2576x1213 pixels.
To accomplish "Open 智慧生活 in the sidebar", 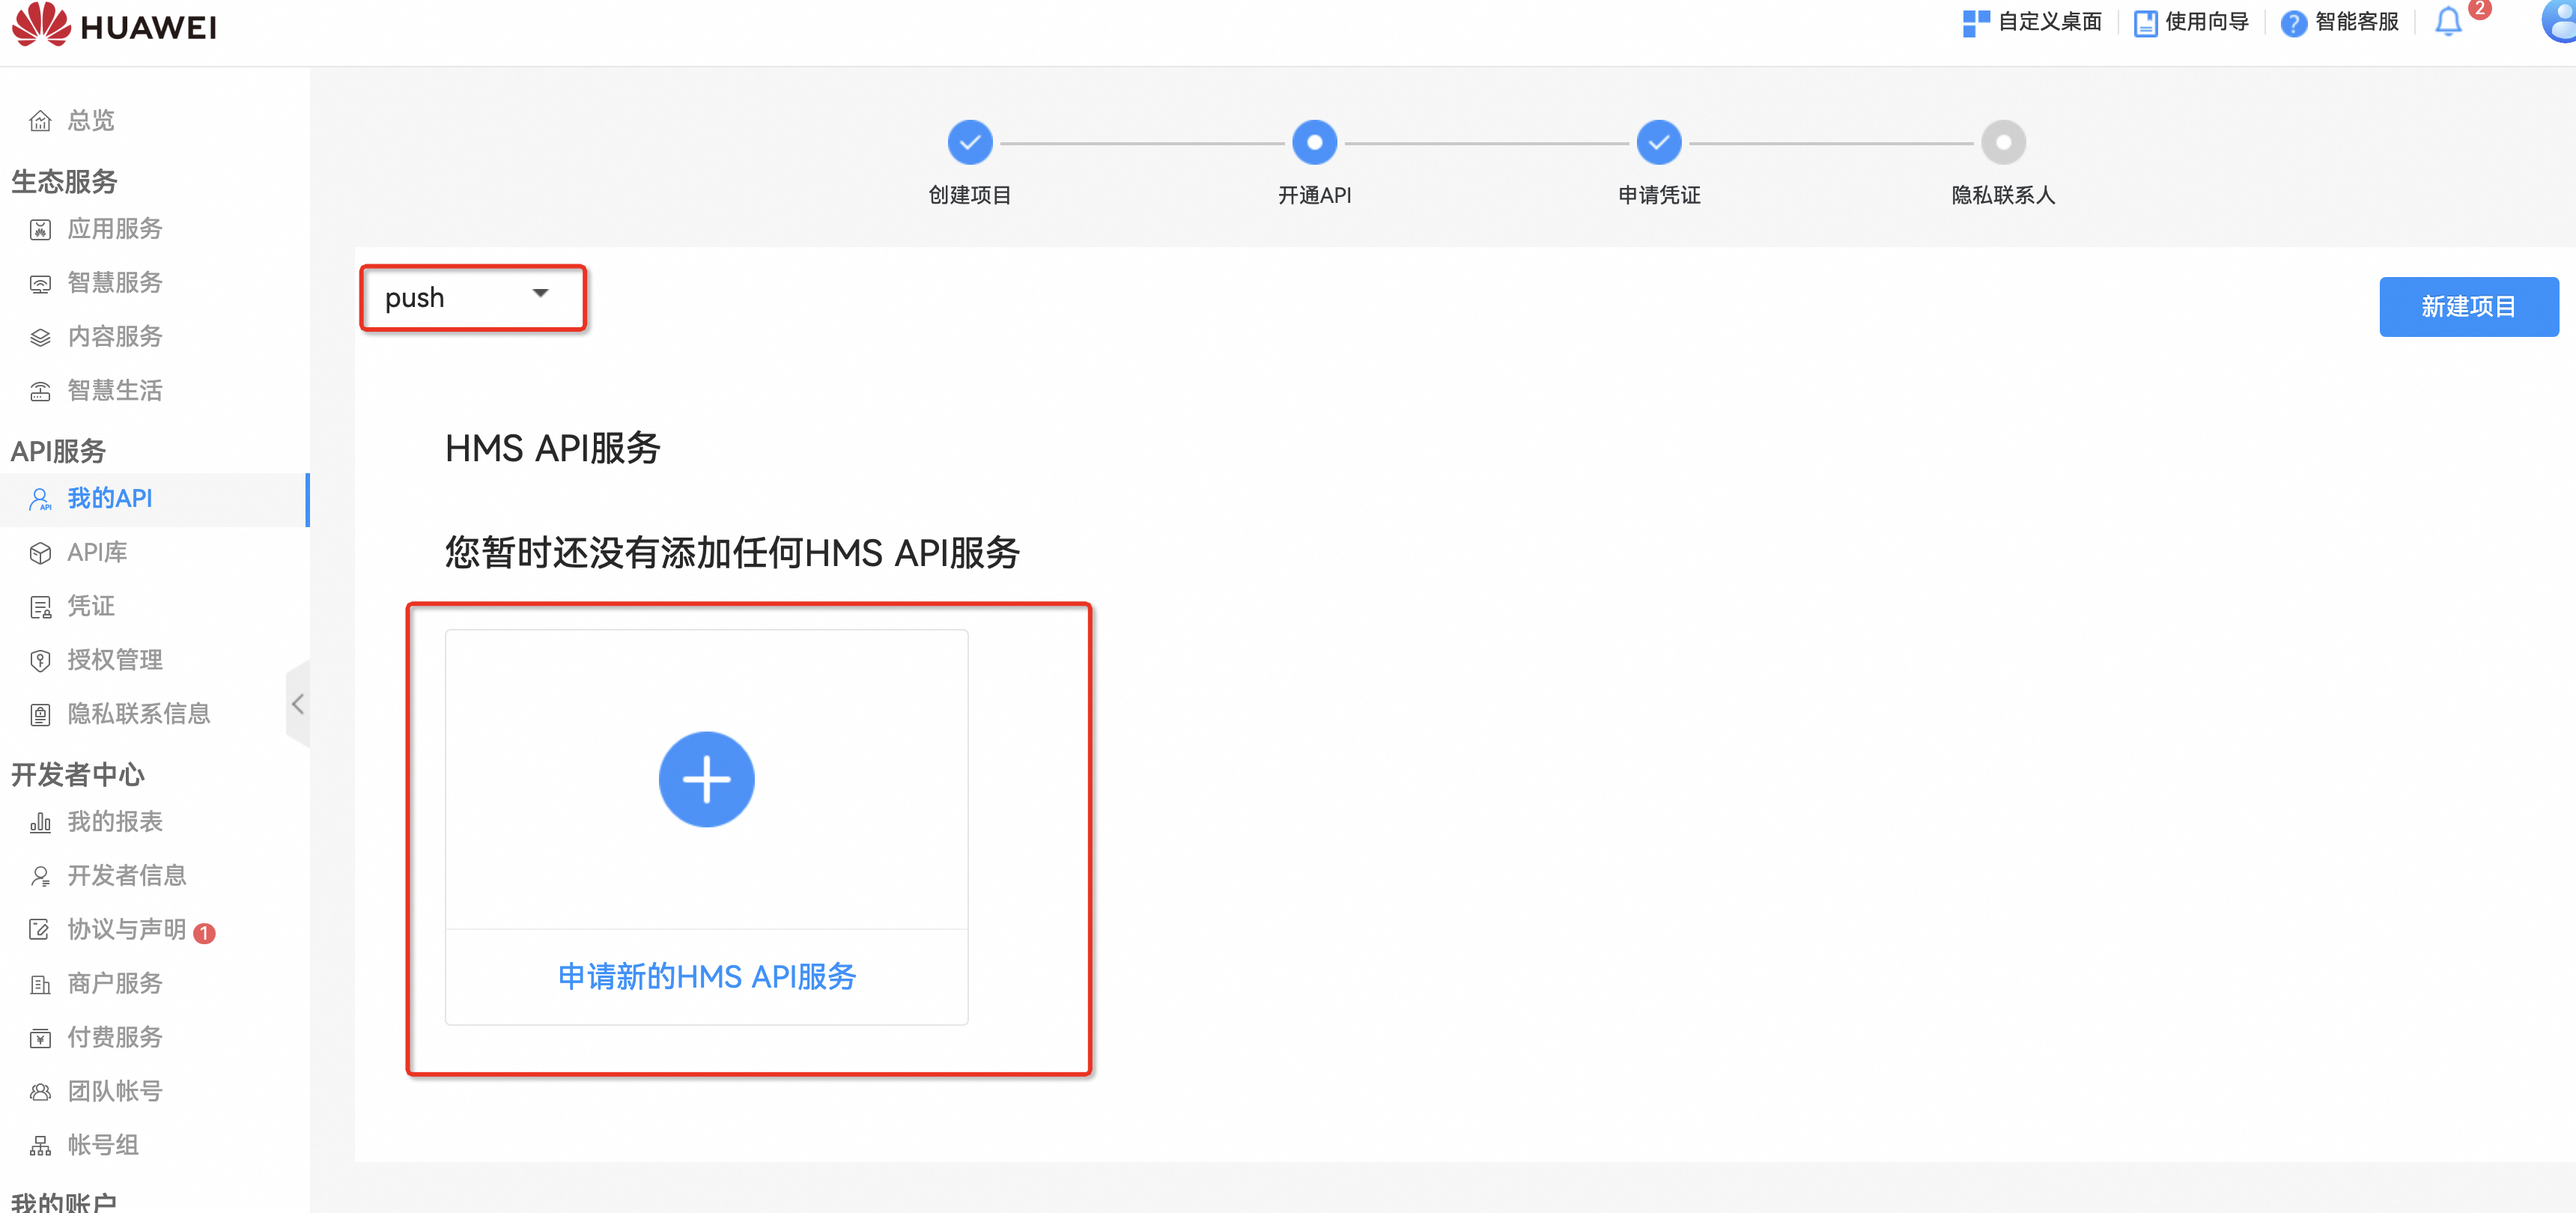I will tap(115, 391).
